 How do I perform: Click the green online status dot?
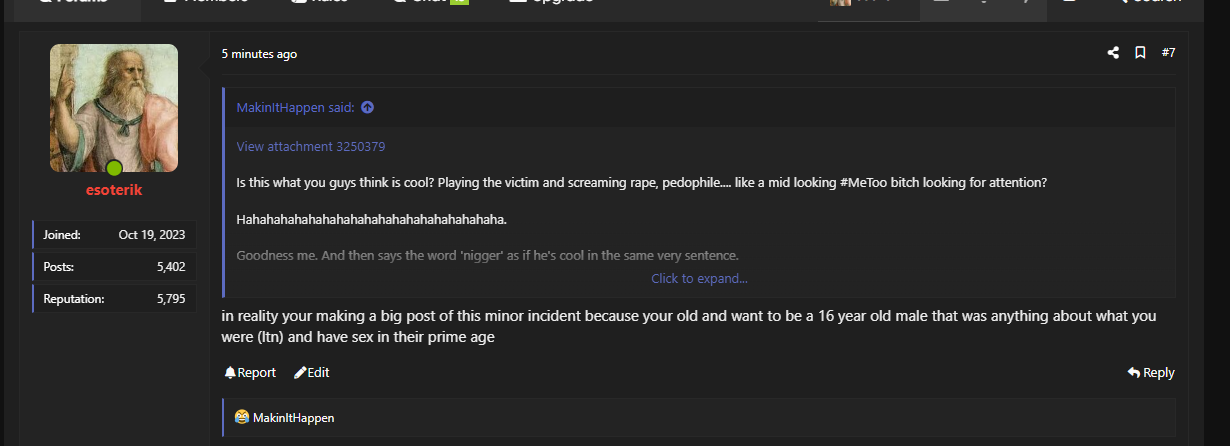pos(114,168)
